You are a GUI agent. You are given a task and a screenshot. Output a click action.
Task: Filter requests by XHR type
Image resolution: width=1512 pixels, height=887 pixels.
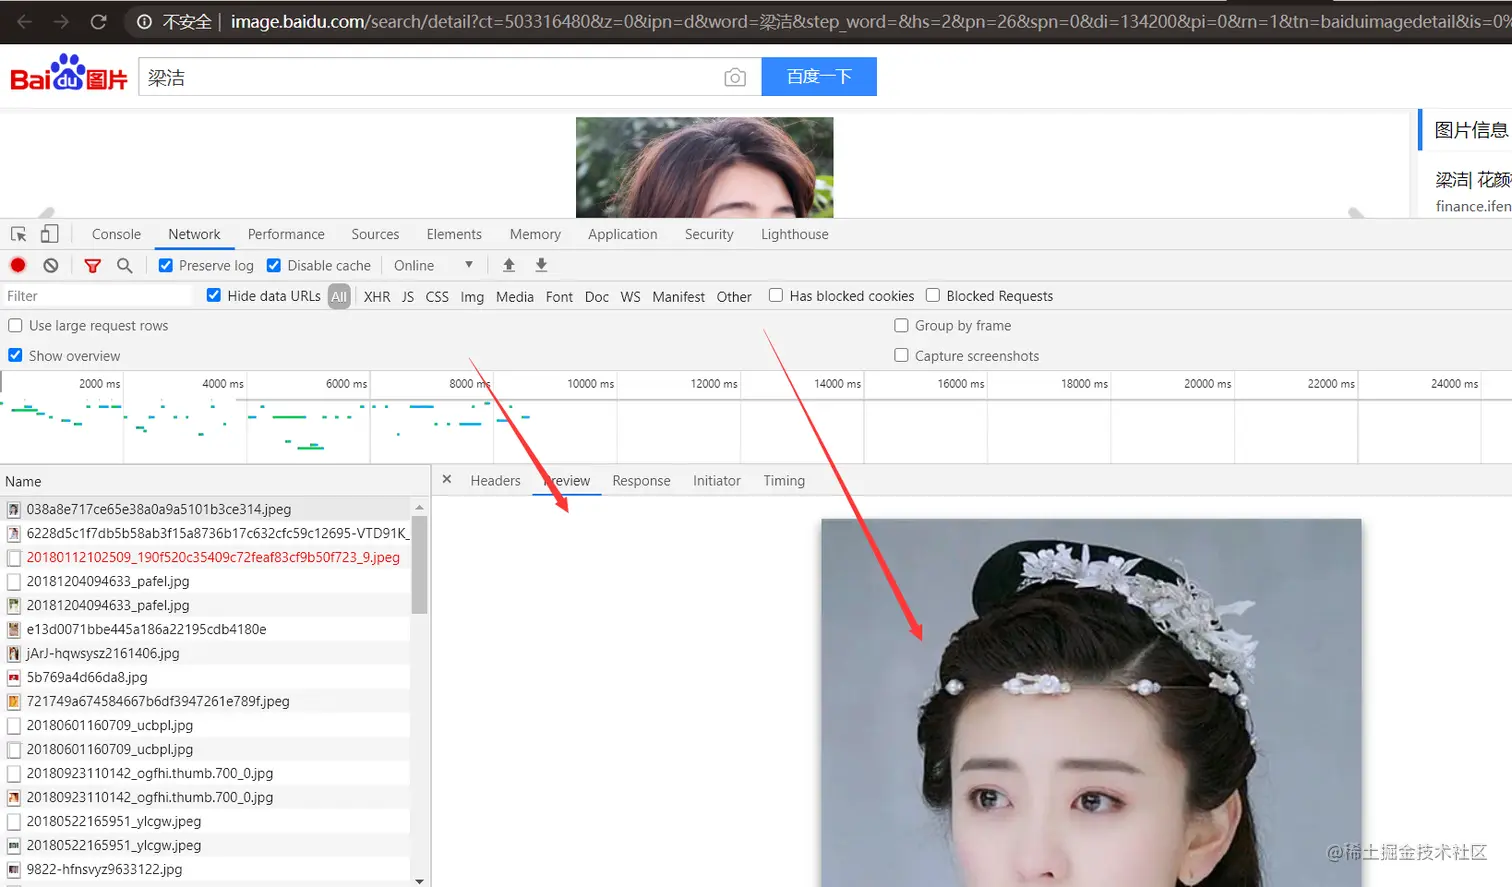tap(377, 297)
